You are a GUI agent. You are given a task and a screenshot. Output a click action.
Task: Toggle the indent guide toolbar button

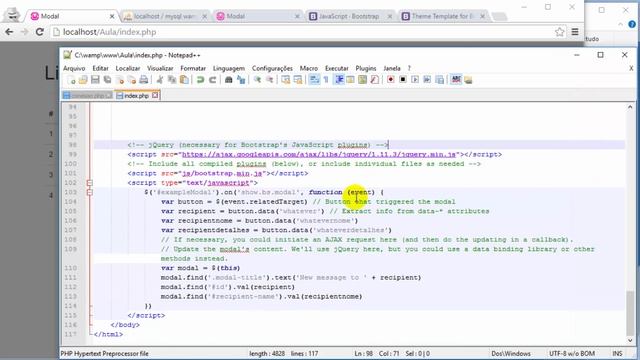pyautogui.click(x=339, y=80)
